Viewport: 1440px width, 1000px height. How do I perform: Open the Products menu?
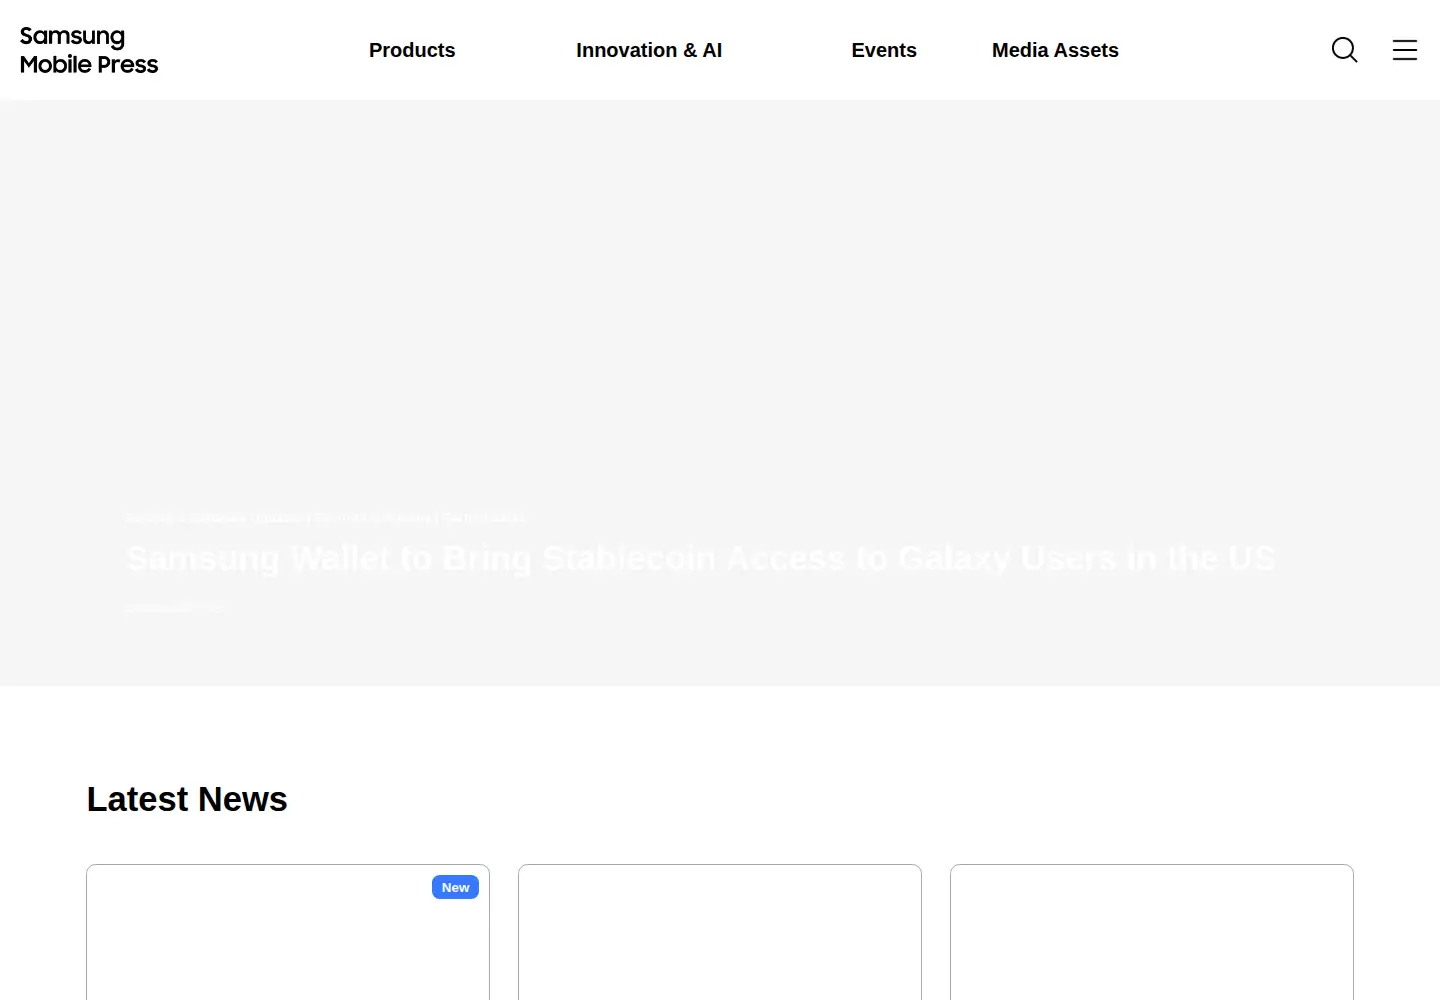(412, 50)
